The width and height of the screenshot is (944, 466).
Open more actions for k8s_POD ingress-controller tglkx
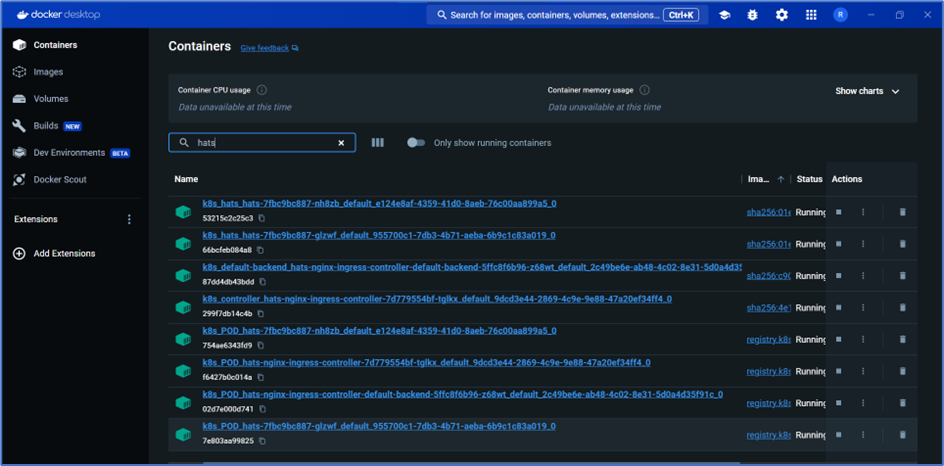[863, 371]
